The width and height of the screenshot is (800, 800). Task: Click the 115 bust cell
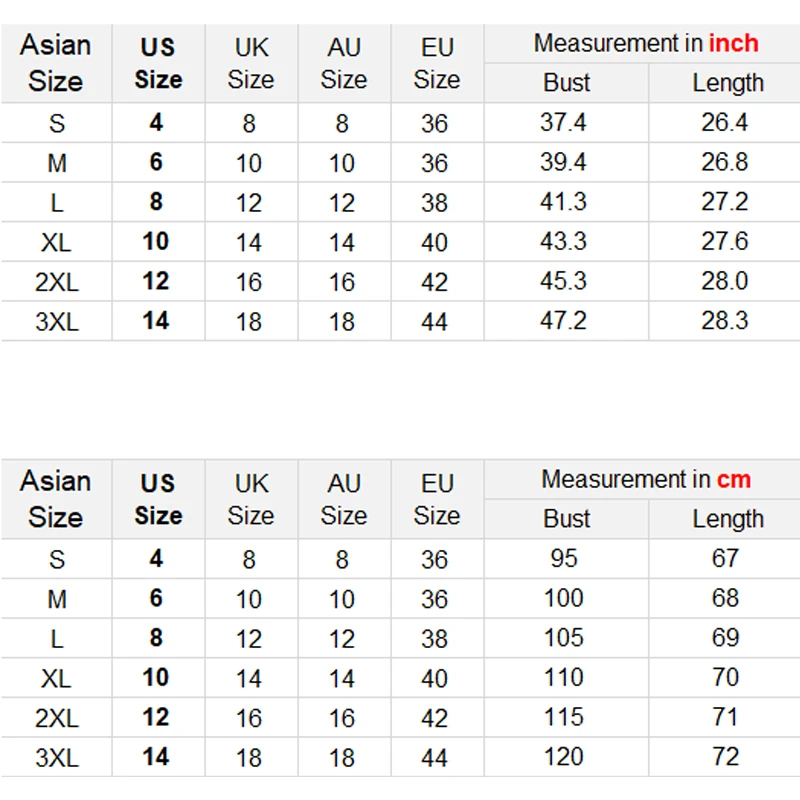point(564,717)
